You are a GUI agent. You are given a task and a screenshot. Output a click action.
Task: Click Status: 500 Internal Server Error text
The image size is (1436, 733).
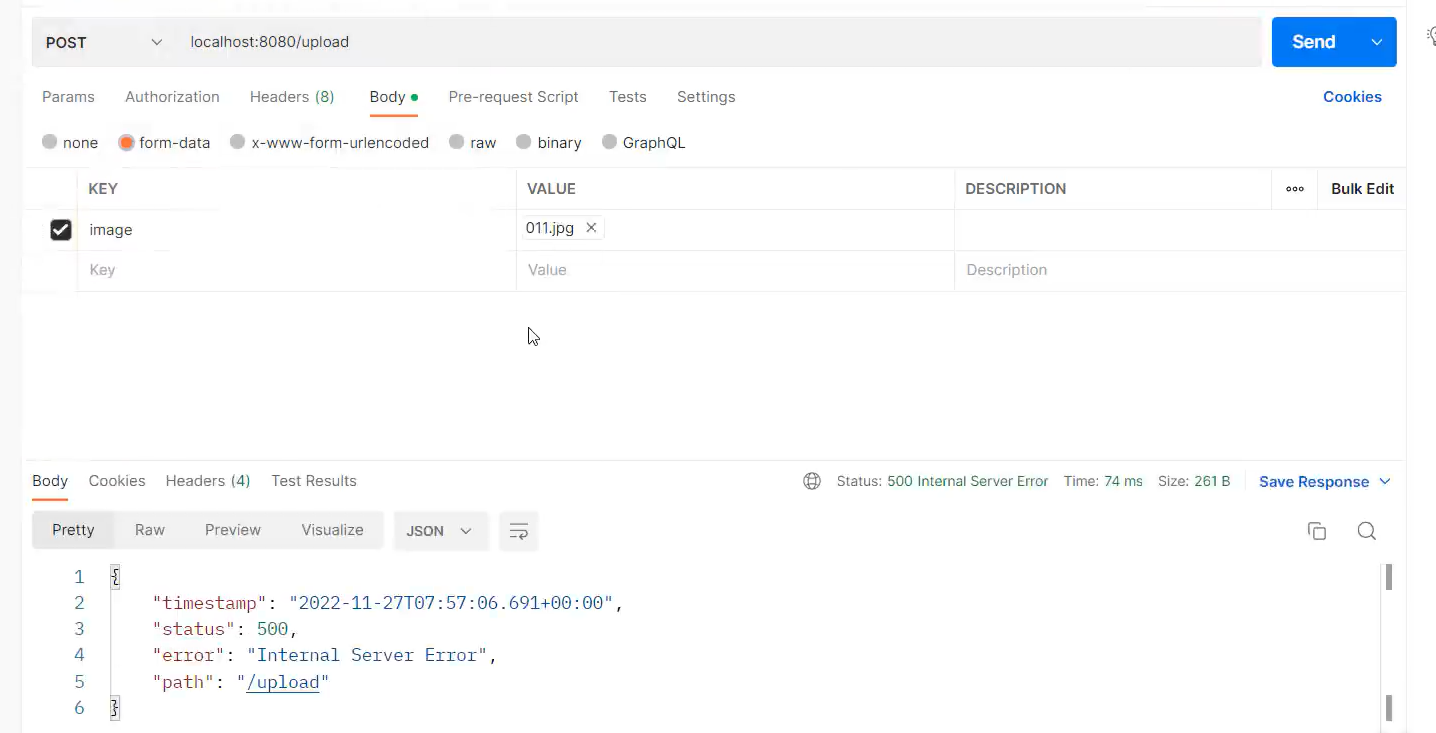[x=942, y=482]
